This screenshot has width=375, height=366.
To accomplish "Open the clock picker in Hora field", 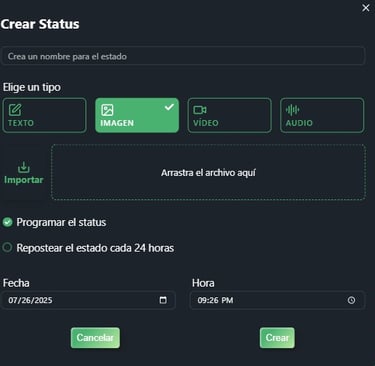I will point(351,300).
